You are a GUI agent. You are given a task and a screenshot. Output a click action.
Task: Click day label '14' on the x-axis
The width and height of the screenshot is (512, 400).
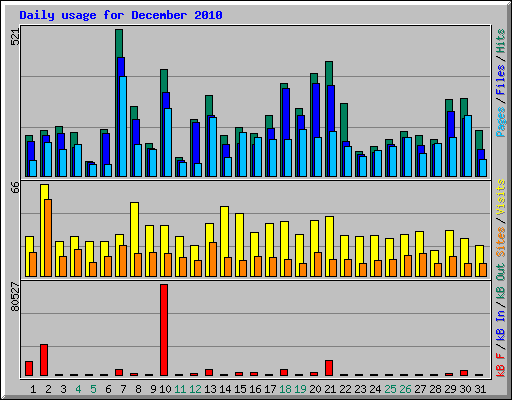point(225,389)
